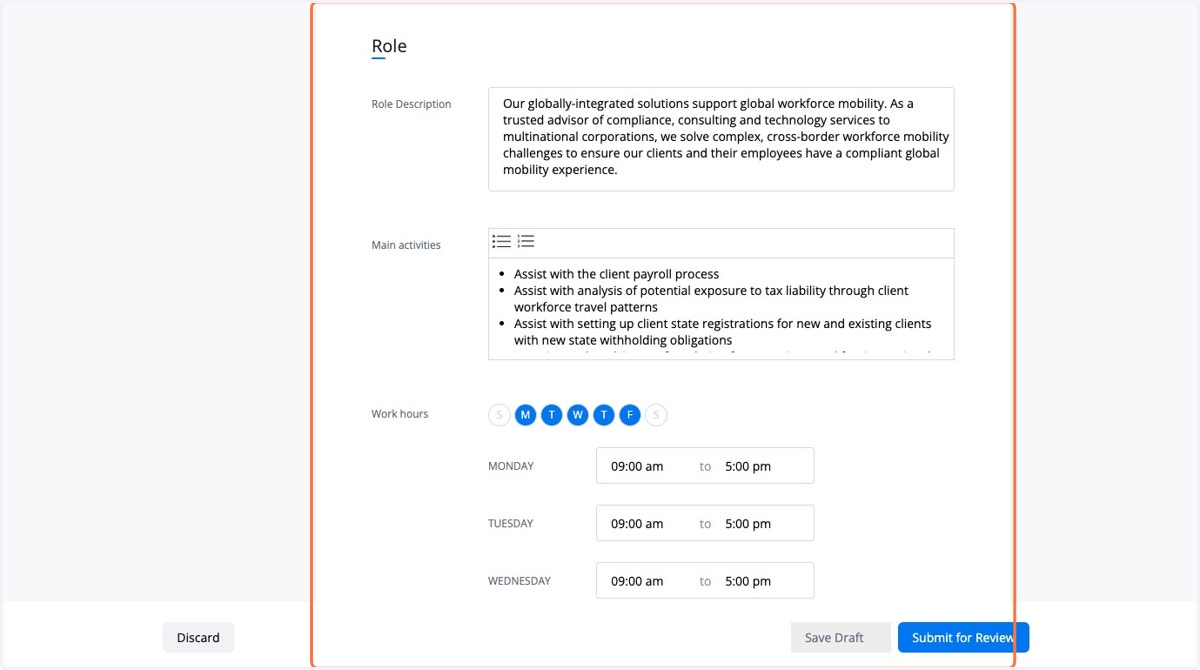Toggle the first S (Sunday) work day
Screen dimensions: 1200x670
coord(500,415)
